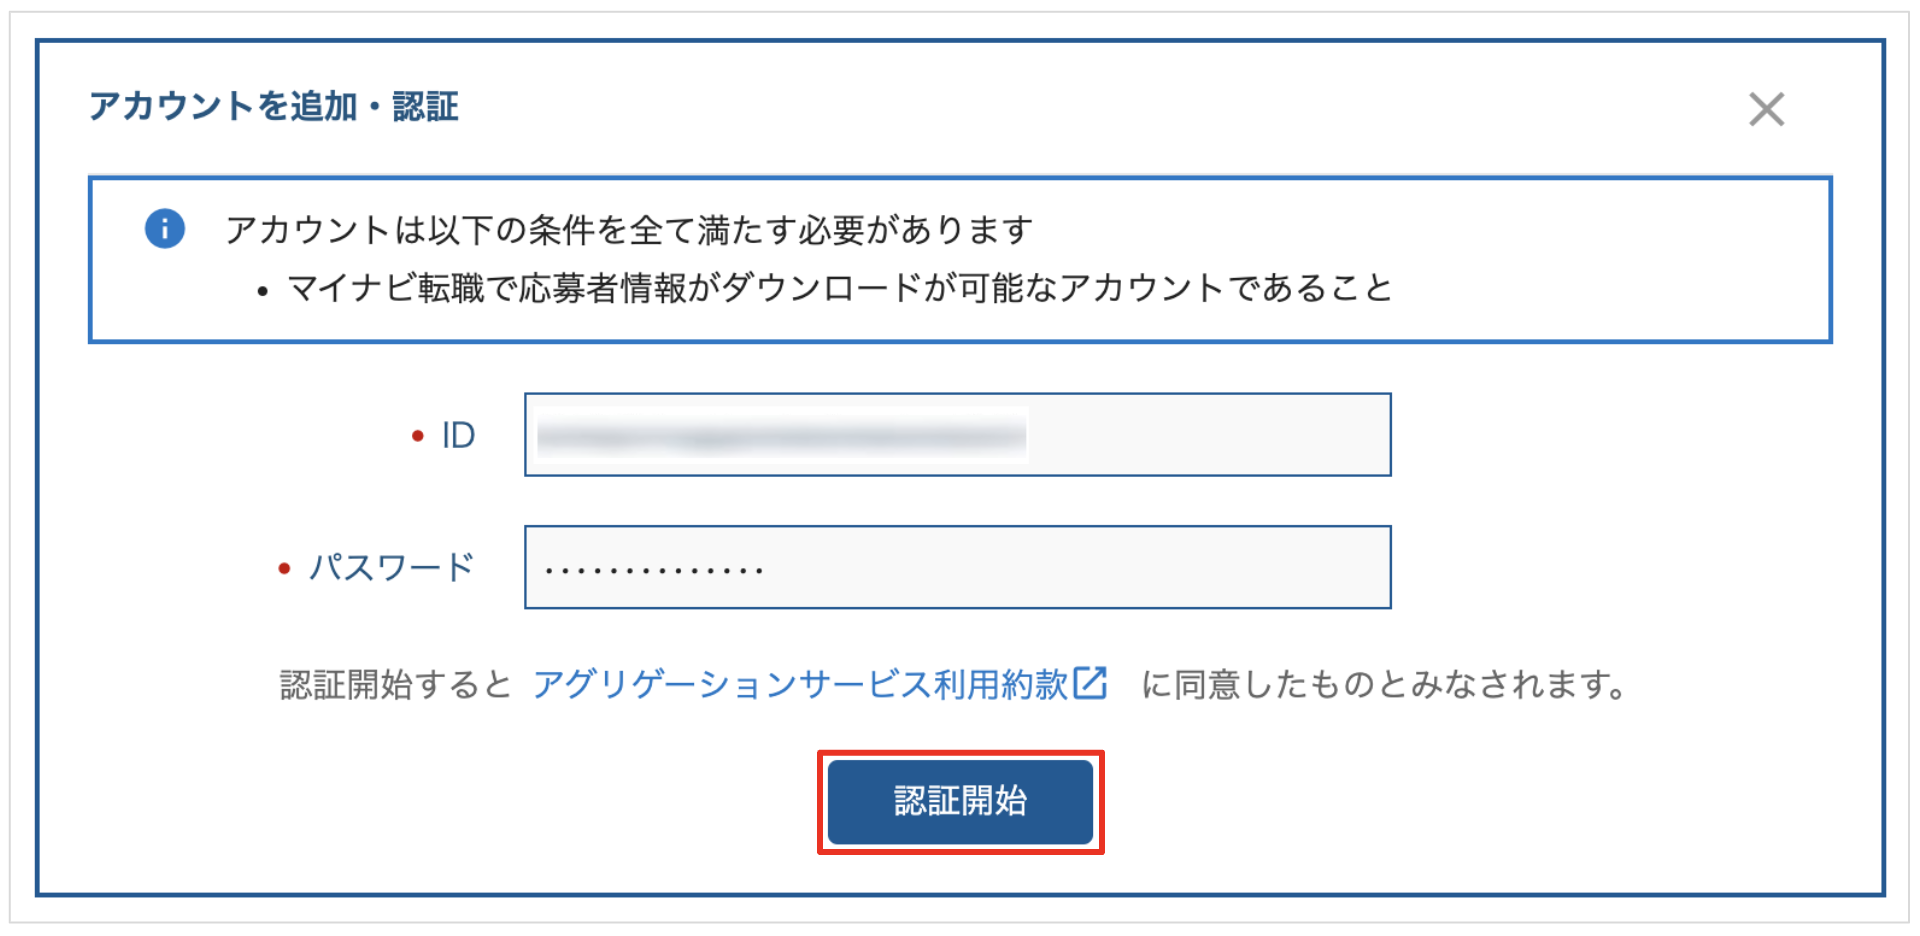Focus the ID input field
The image size is (1920, 936).
[x=958, y=435]
